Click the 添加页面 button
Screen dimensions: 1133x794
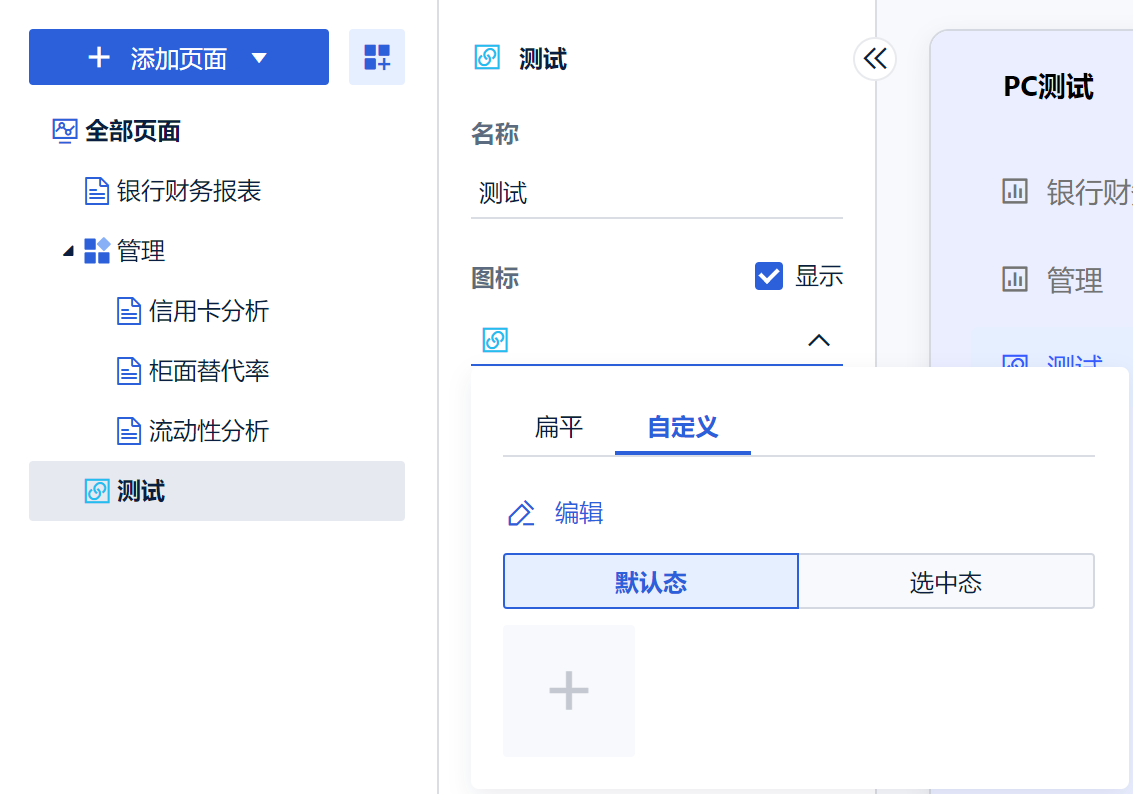[x=160, y=58]
